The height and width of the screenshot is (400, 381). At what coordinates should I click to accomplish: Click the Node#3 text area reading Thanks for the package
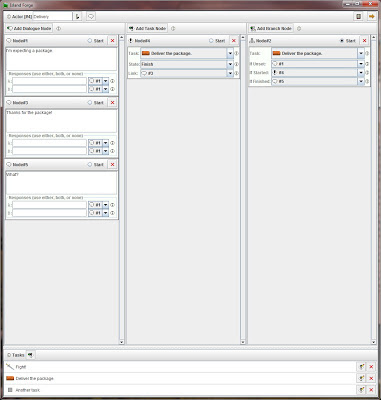[61, 121]
